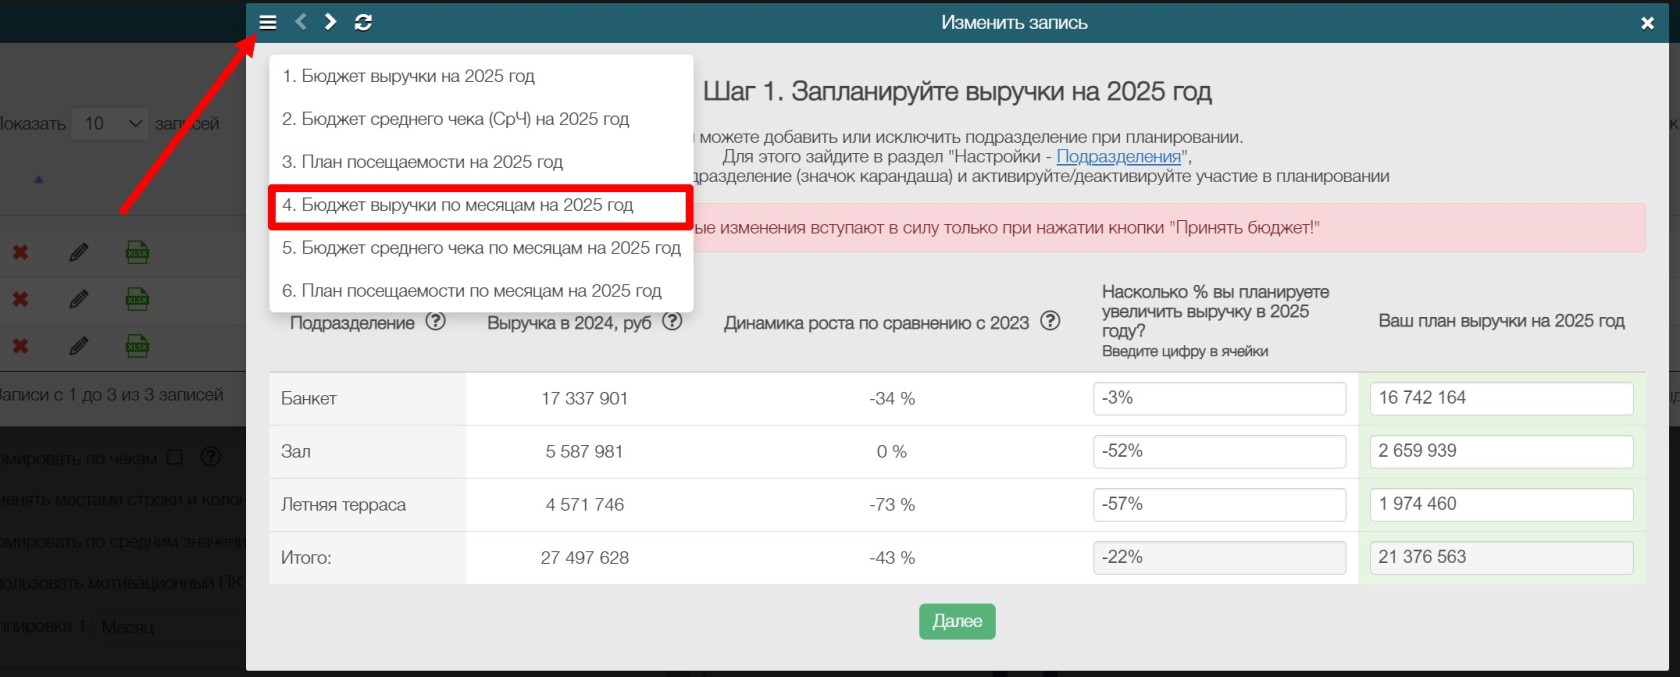Click the green 'Далее' button

click(957, 621)
